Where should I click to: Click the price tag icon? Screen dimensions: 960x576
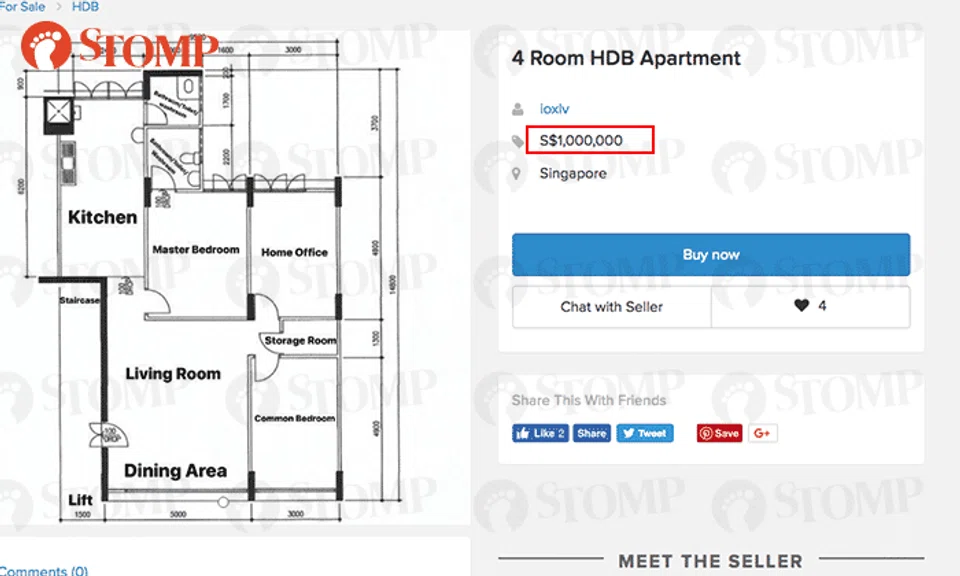point(516,140)
